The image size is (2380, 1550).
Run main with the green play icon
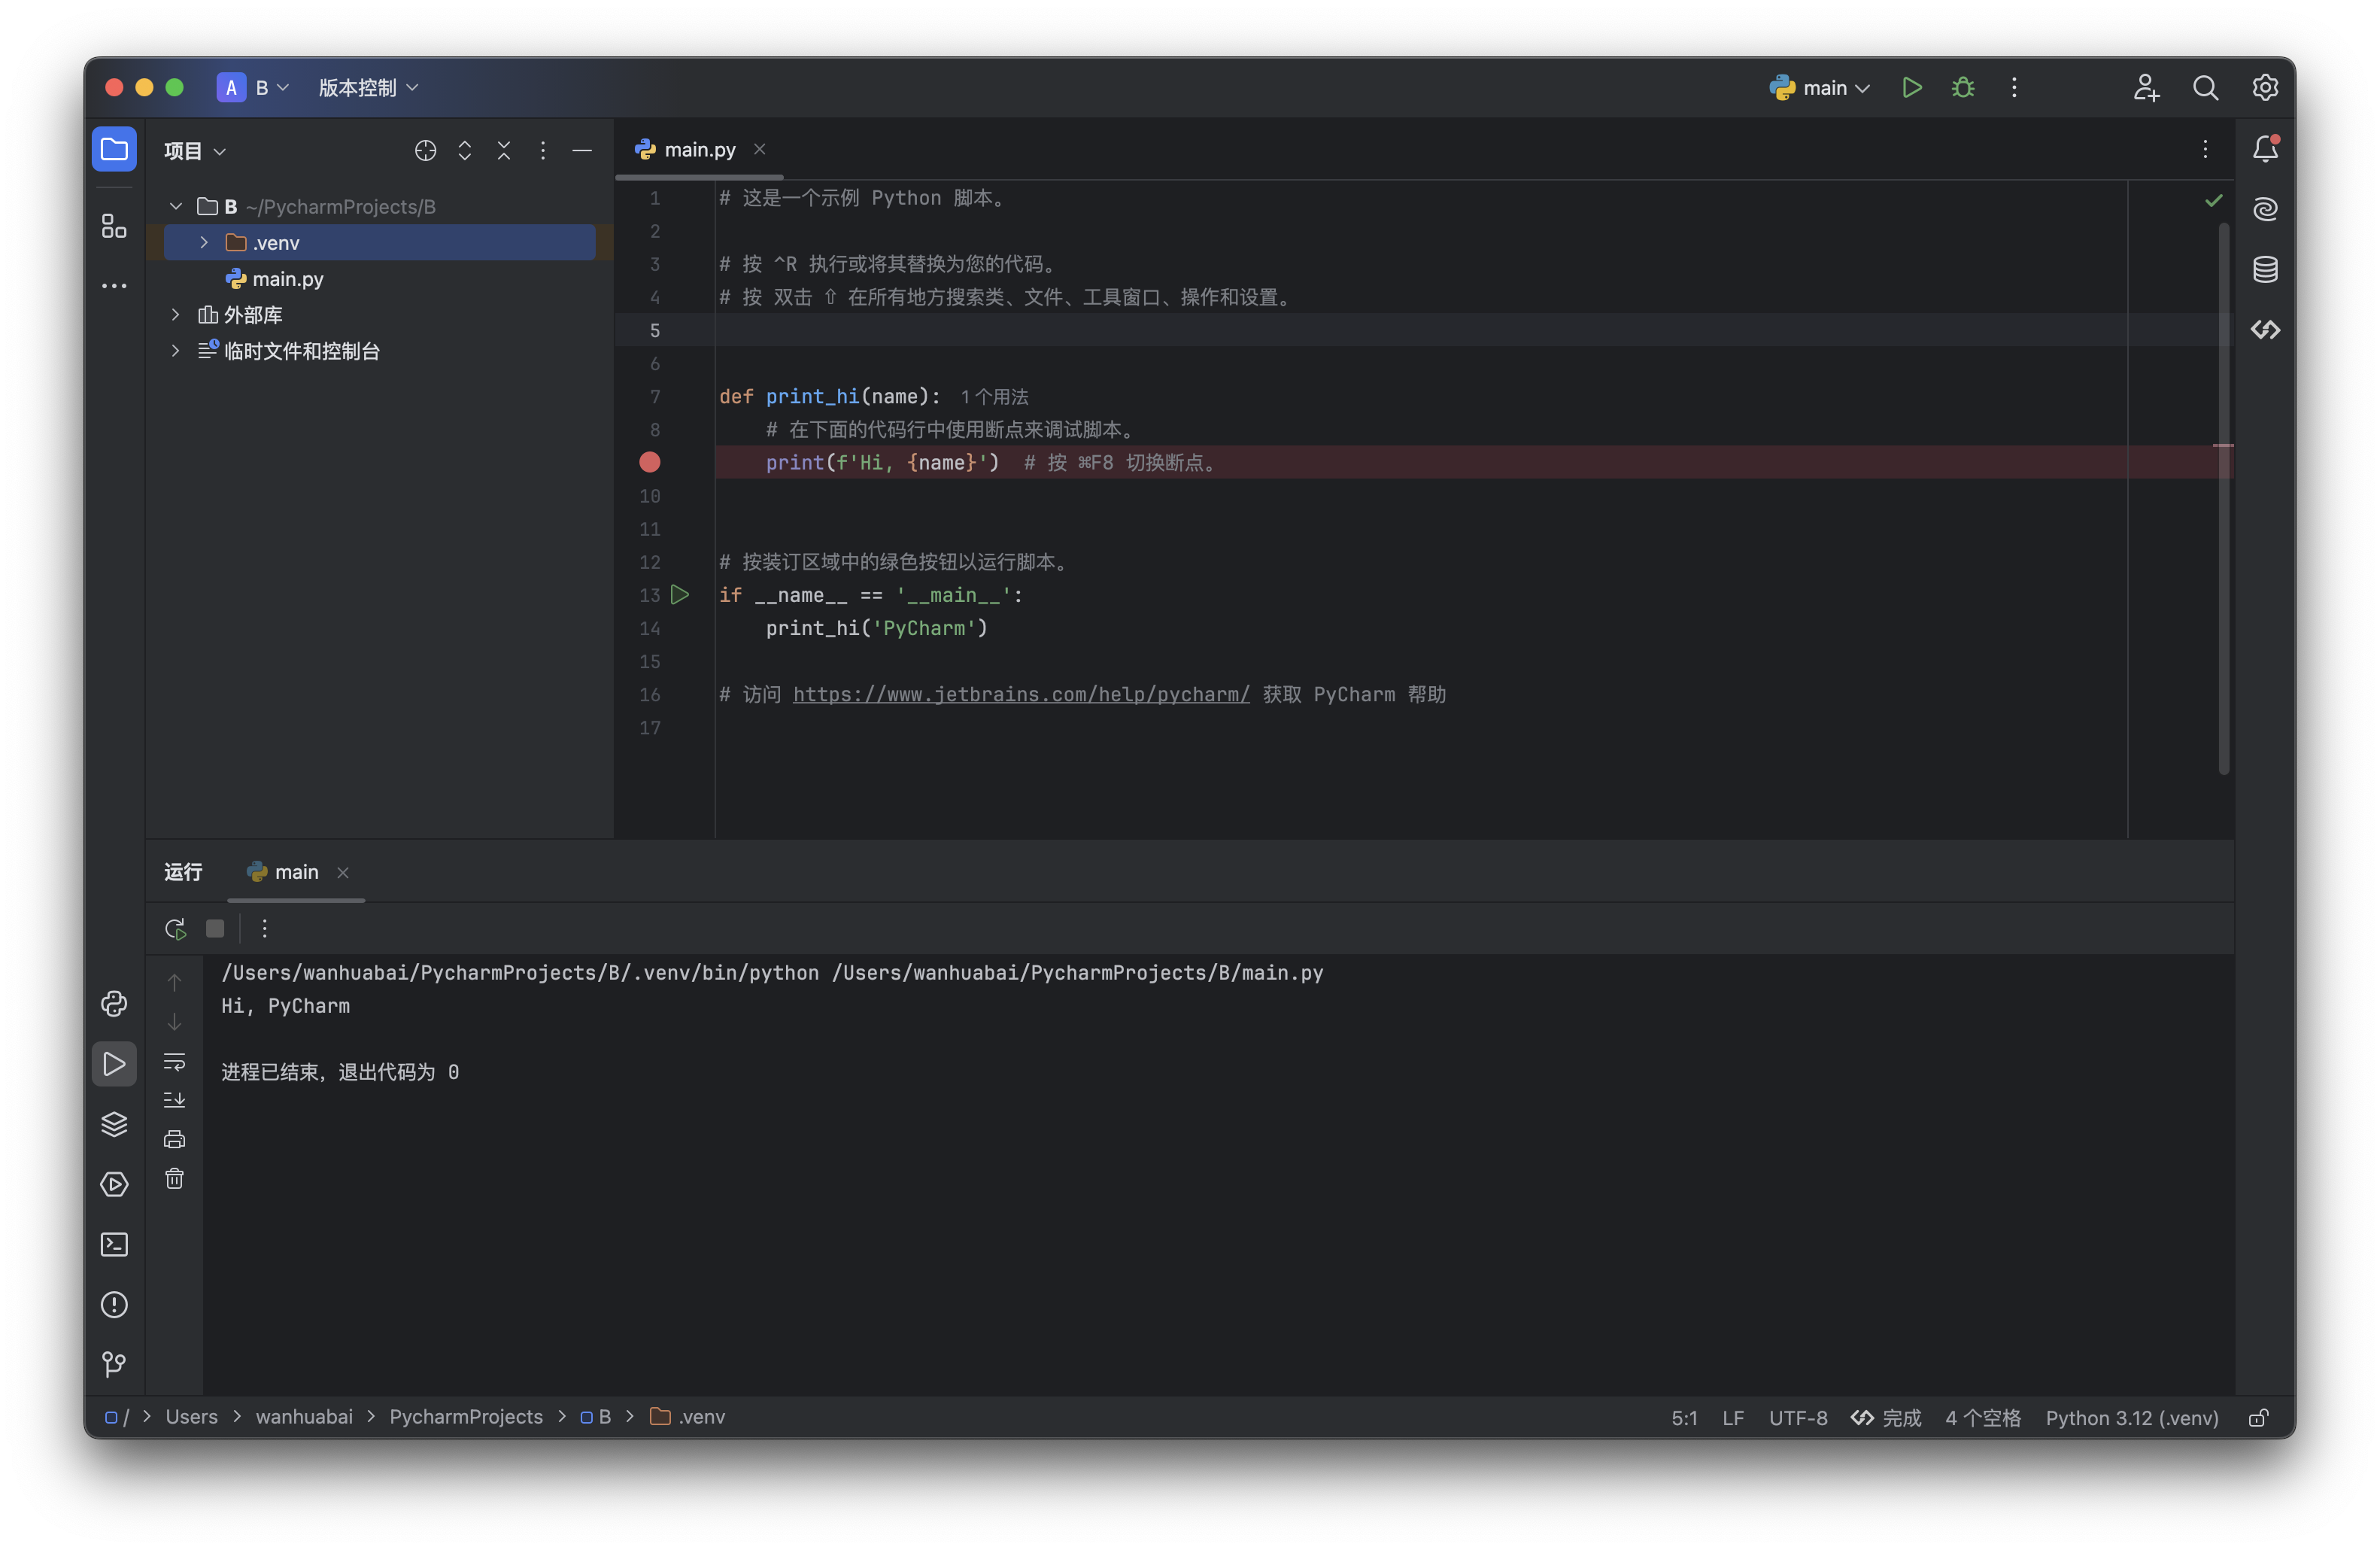1911,88
